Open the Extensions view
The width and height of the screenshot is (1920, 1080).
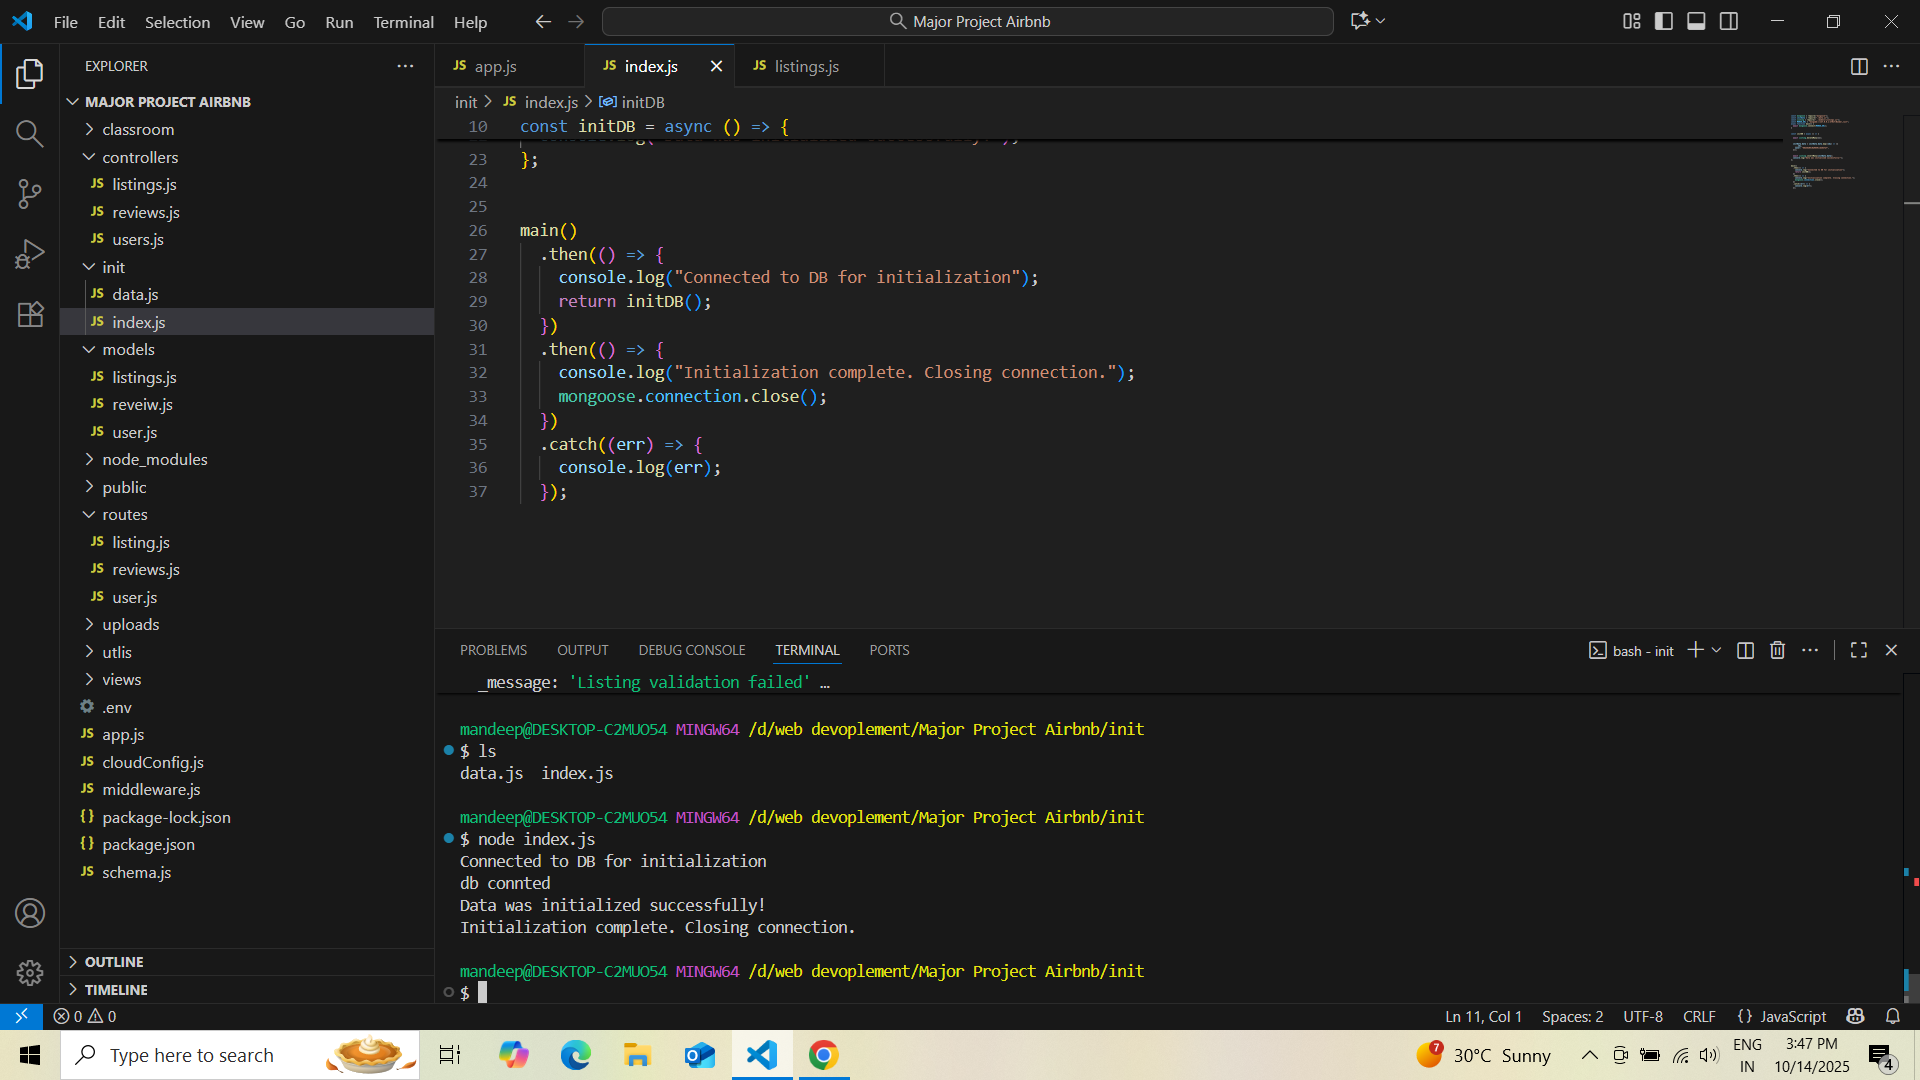click(30, 314)
